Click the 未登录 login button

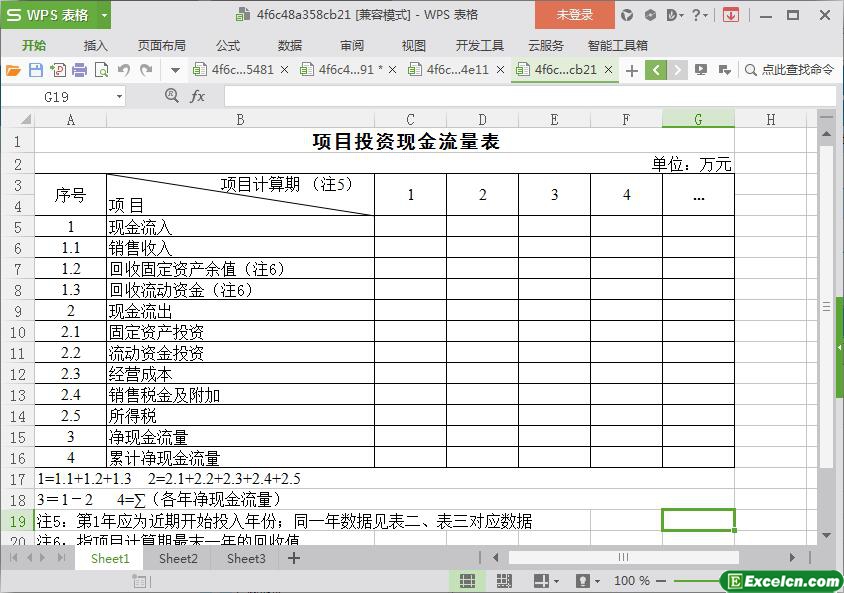point(574,15)
